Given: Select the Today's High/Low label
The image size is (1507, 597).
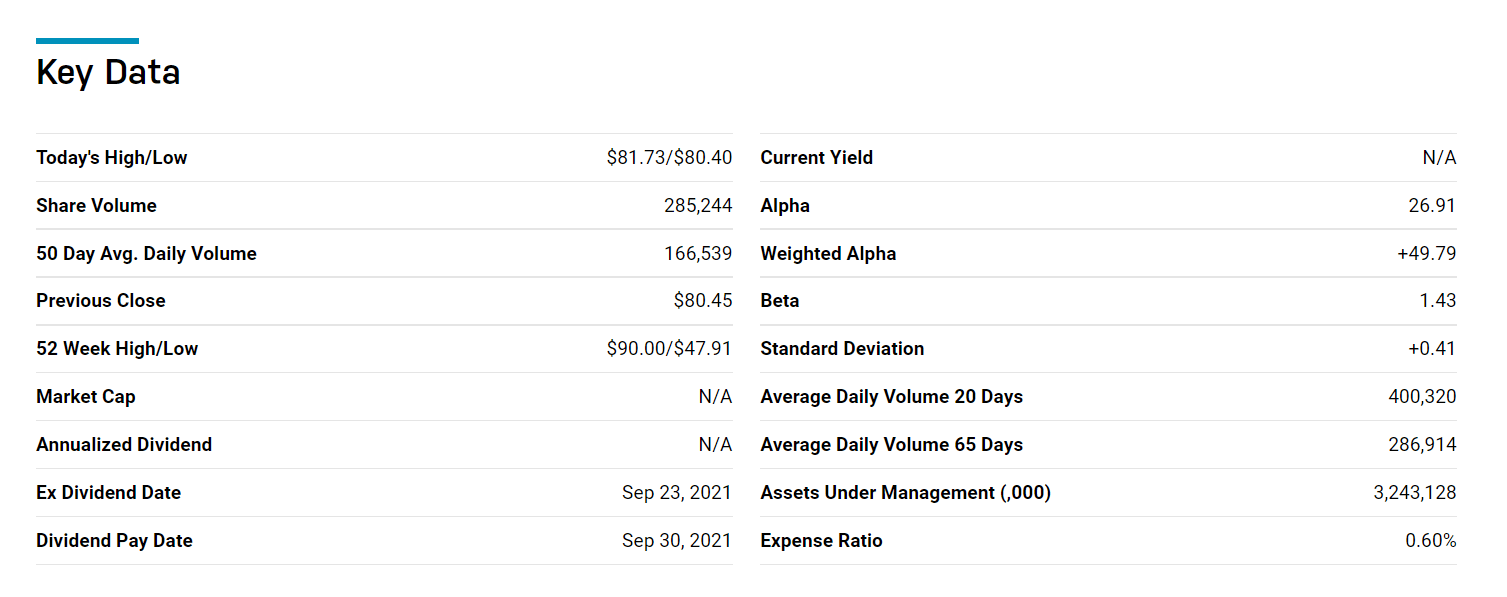Looking at the screenshot, I should [112, 158].
